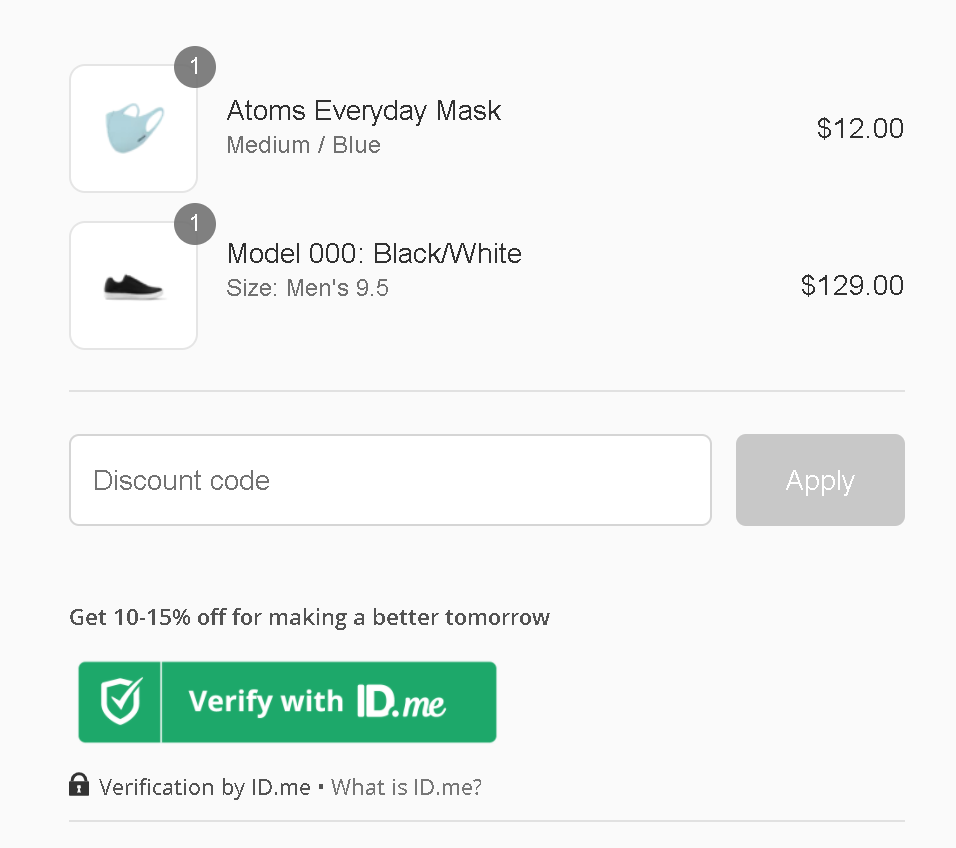Click the black shoe product thumbnail
Image resolution: width=956 pixels, height=848 pixels.
coord(134,286)
